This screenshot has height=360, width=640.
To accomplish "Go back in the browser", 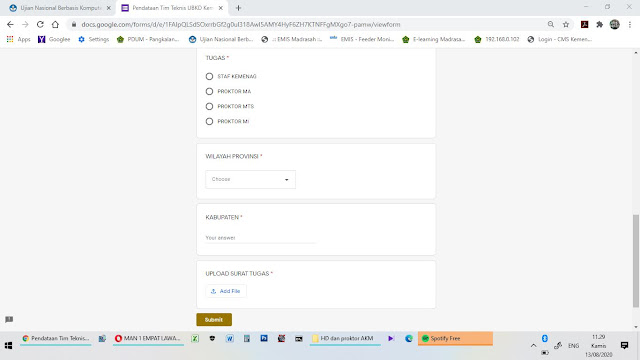I will 10,24.
